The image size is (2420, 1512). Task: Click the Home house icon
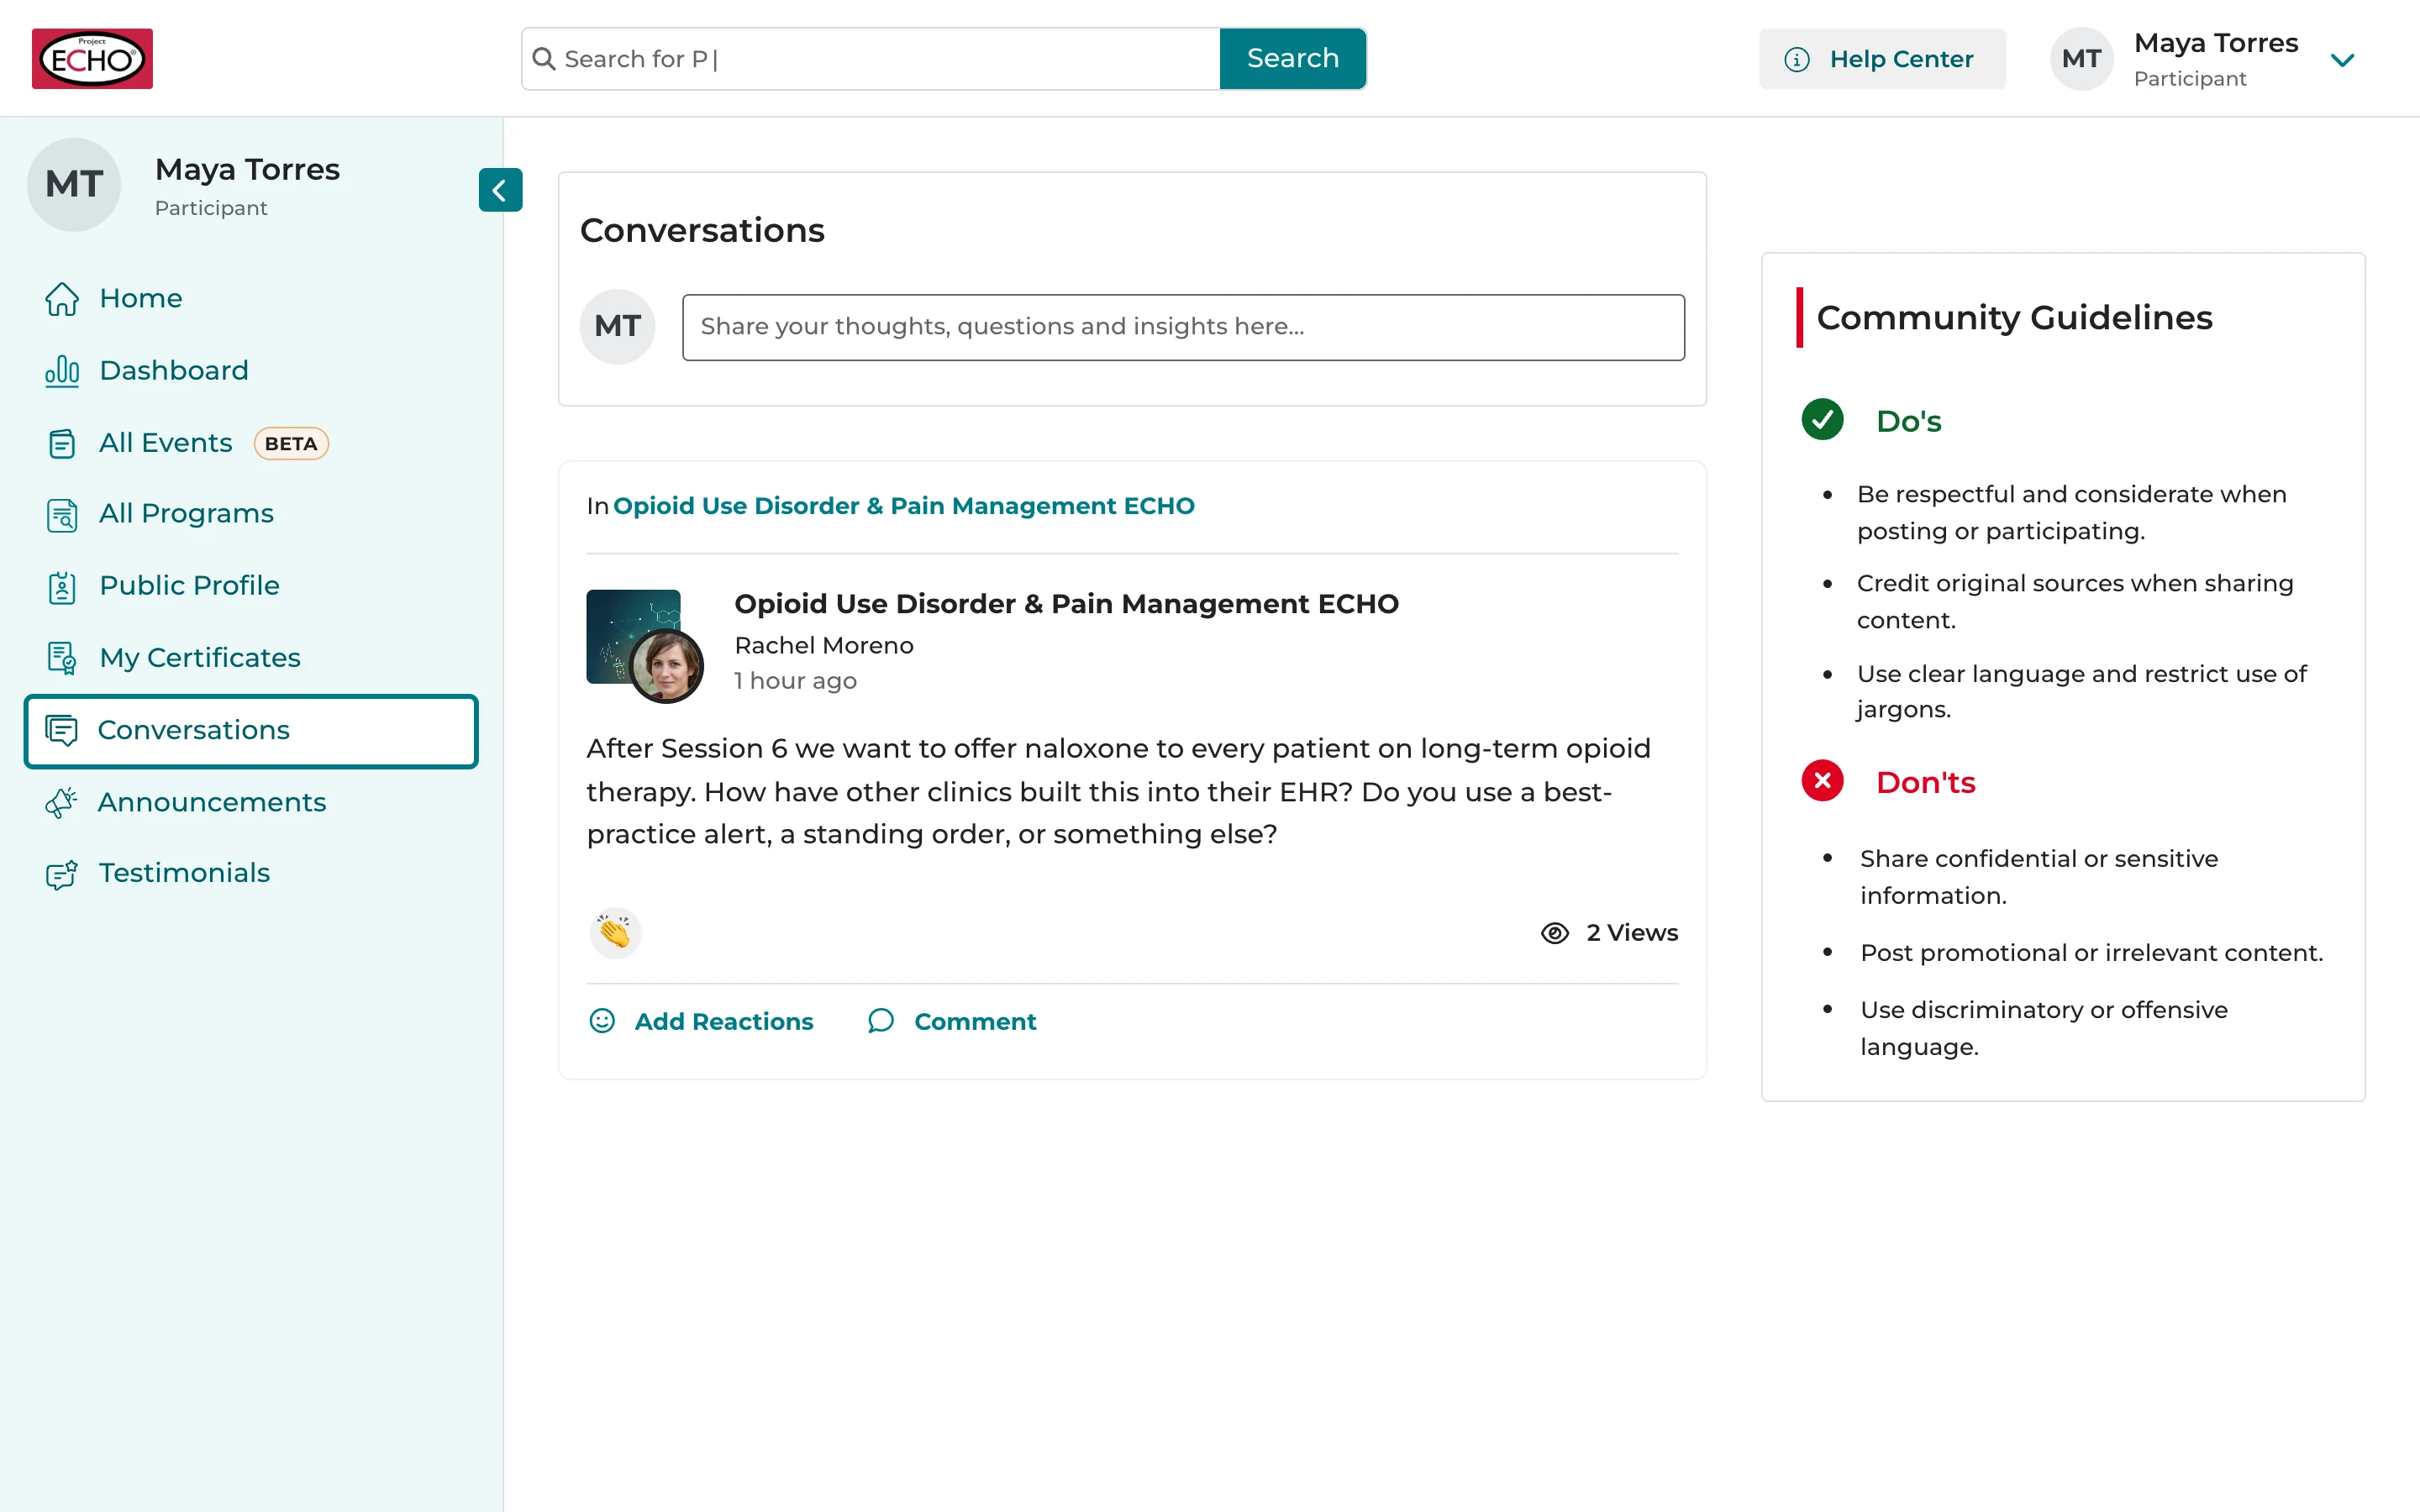click(62, 298)
